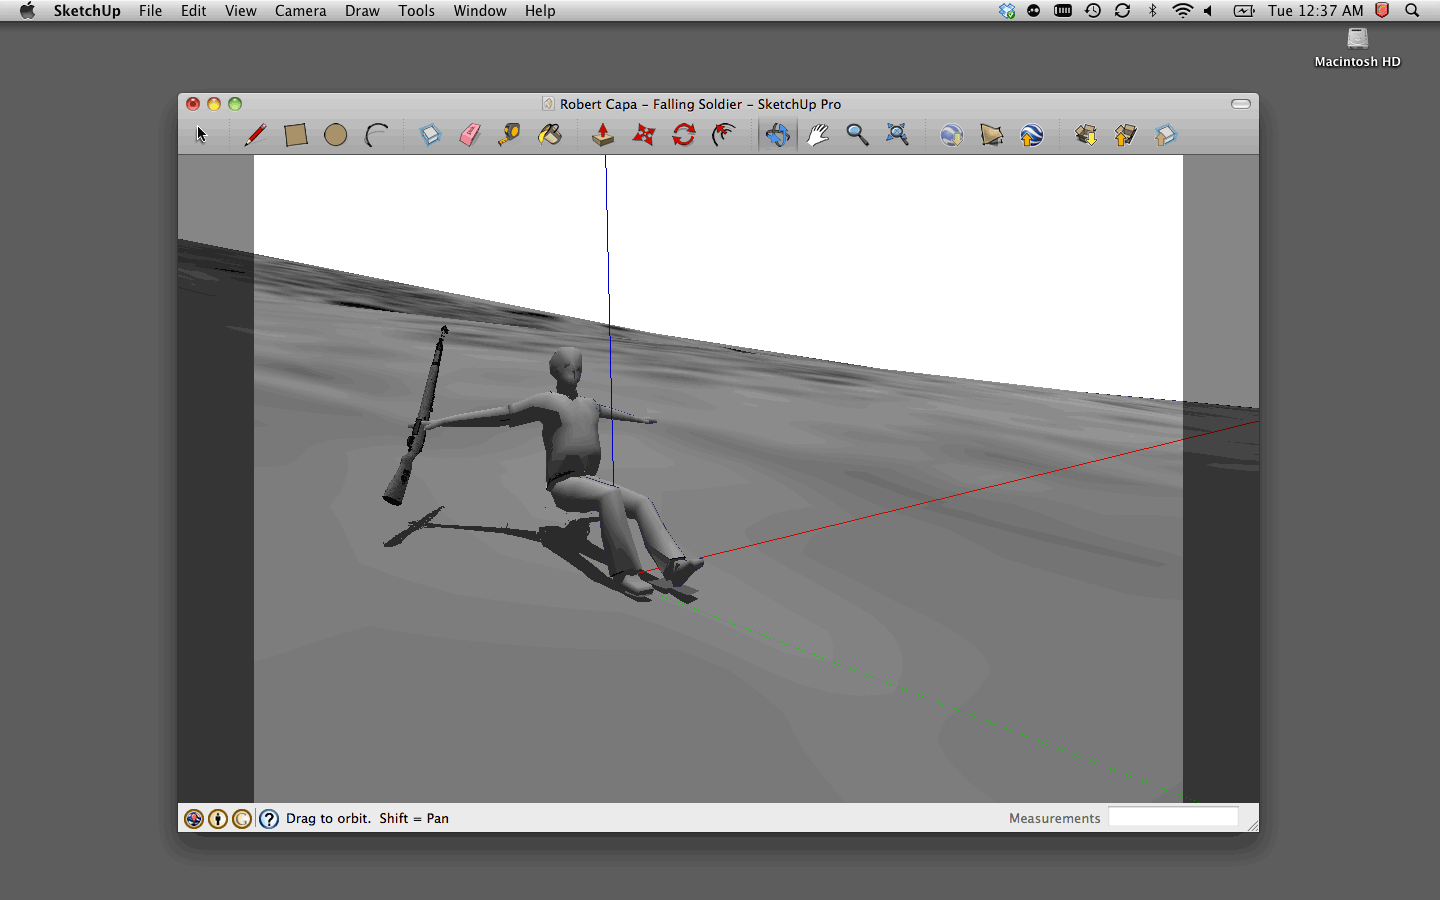Image resolution: width=1440 pixels, height=900 pixels.
Task: Click the Spotlight search icon
Action: tap(1412, 11)
